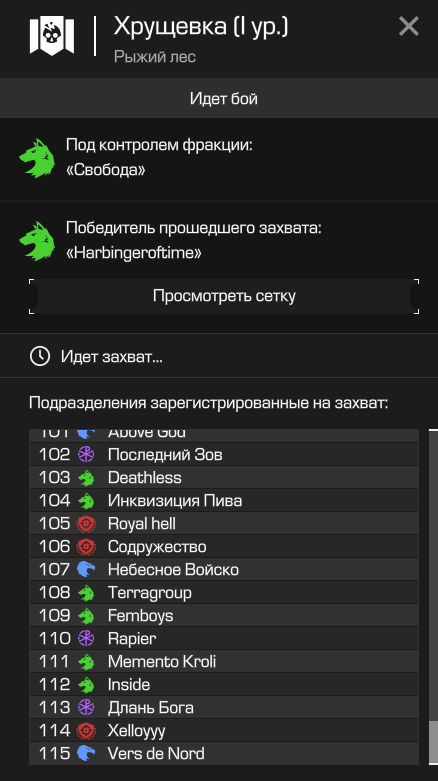438x781 pixels.
Task: Click the wolf icon next to «Harbingeroftime»
Action: (x=37, y=241)
